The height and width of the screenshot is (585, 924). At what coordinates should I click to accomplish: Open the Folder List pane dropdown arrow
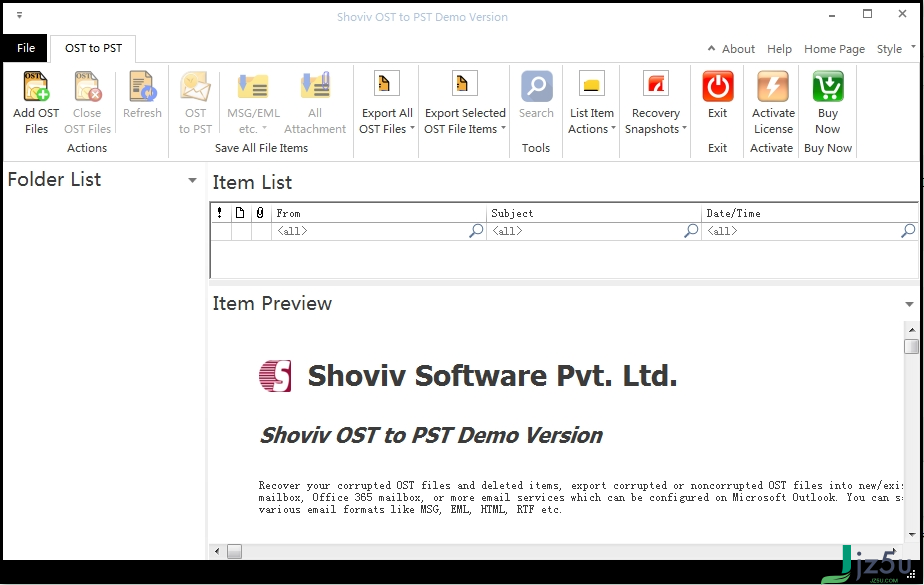point(192,180)
